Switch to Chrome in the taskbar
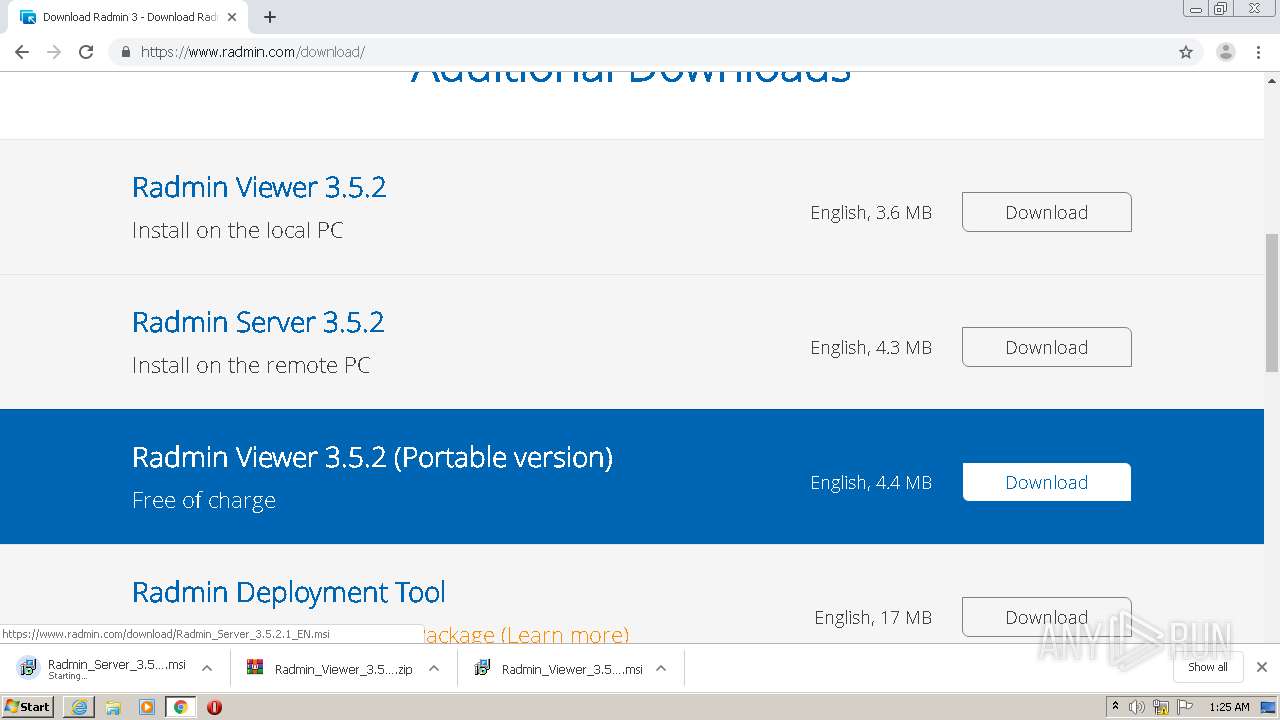The height and width of the screenshot is (720, 1280). (x=181, y=707)
